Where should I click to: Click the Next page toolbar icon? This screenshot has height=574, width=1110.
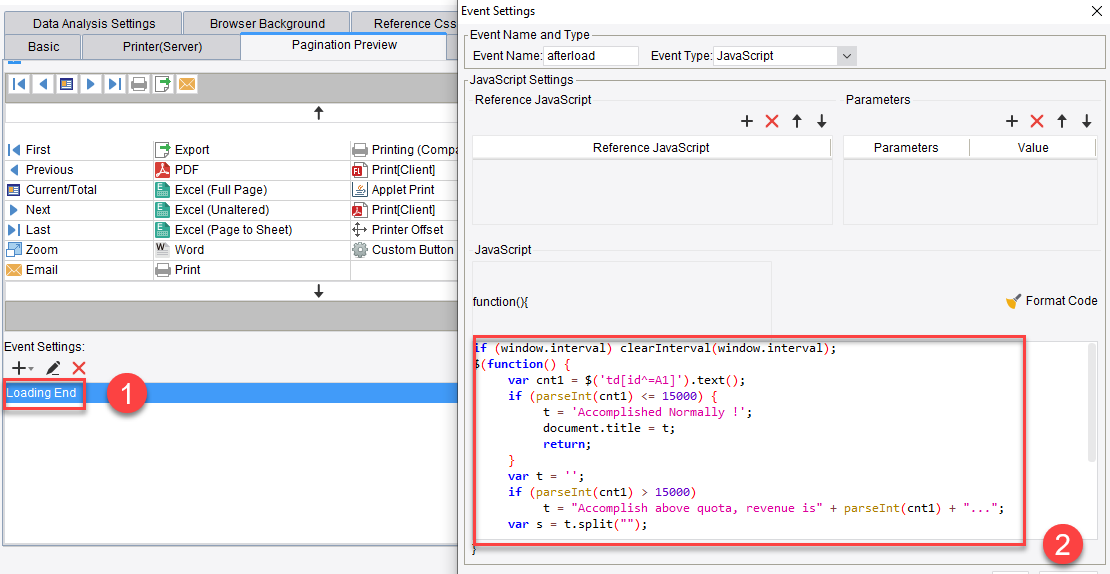pyautogui.click(x=91, y=84)
